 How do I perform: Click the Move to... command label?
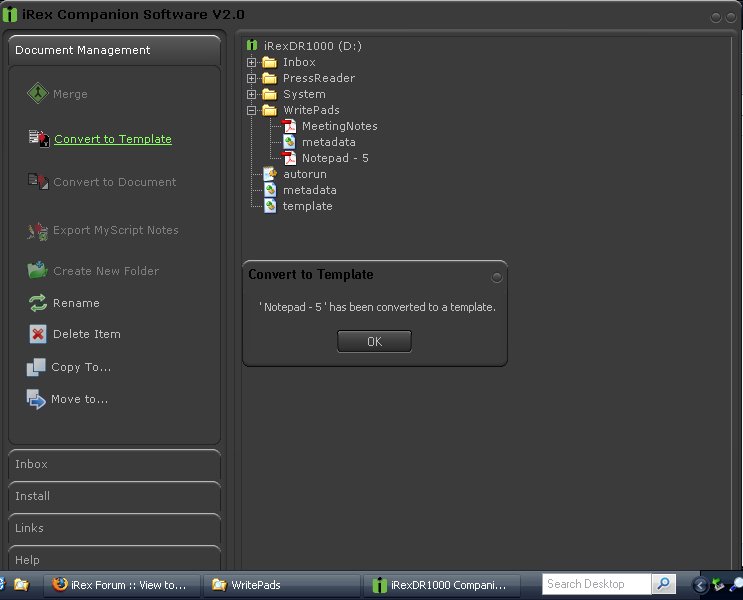pos(80,400)
